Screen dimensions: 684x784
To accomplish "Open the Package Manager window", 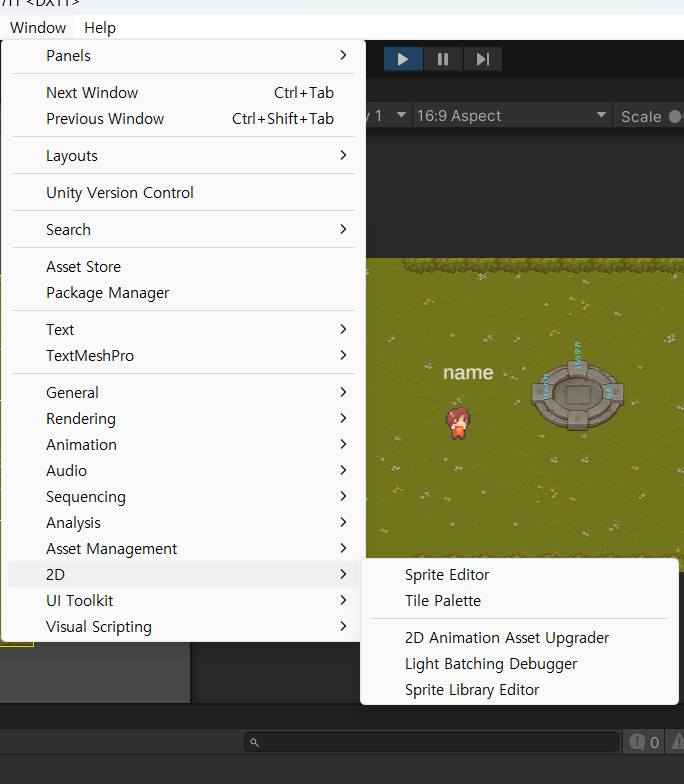I will 183,292.
